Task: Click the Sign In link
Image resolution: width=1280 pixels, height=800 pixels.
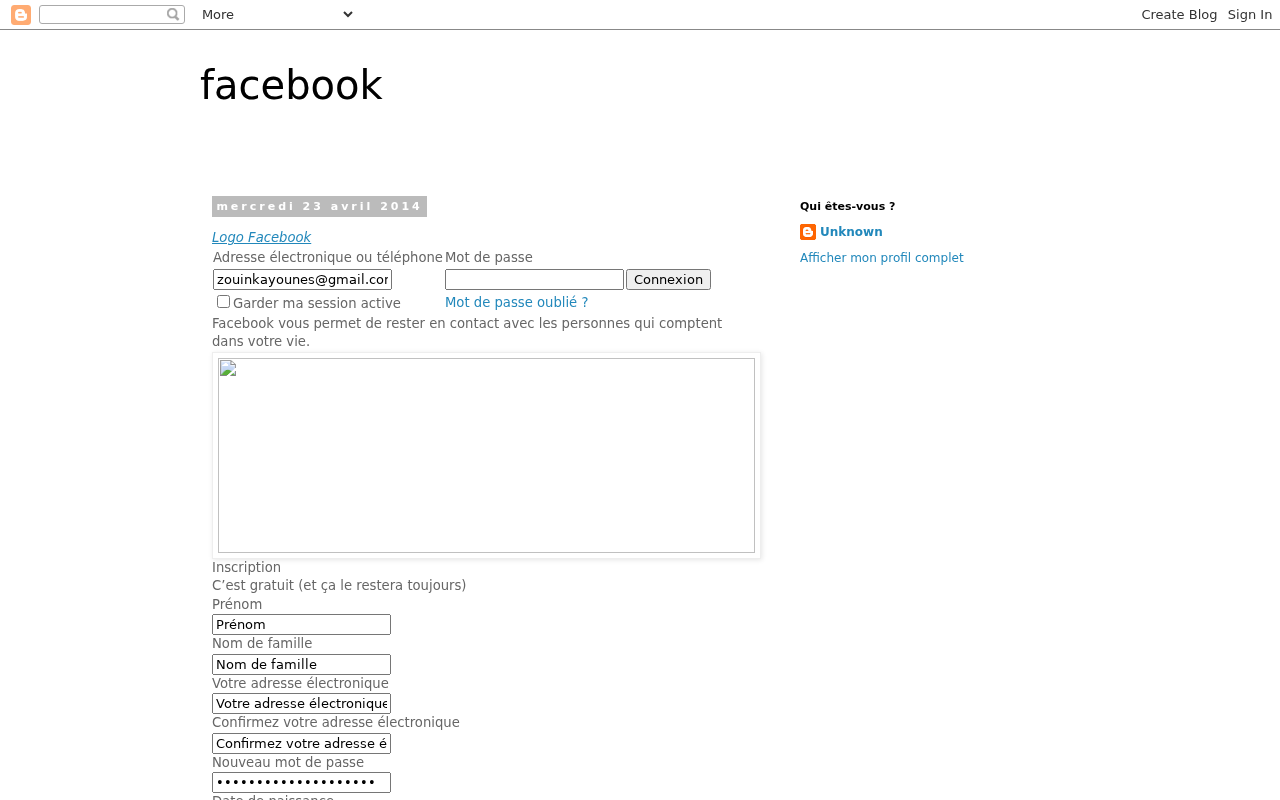Action: [x=1250, y=14]
